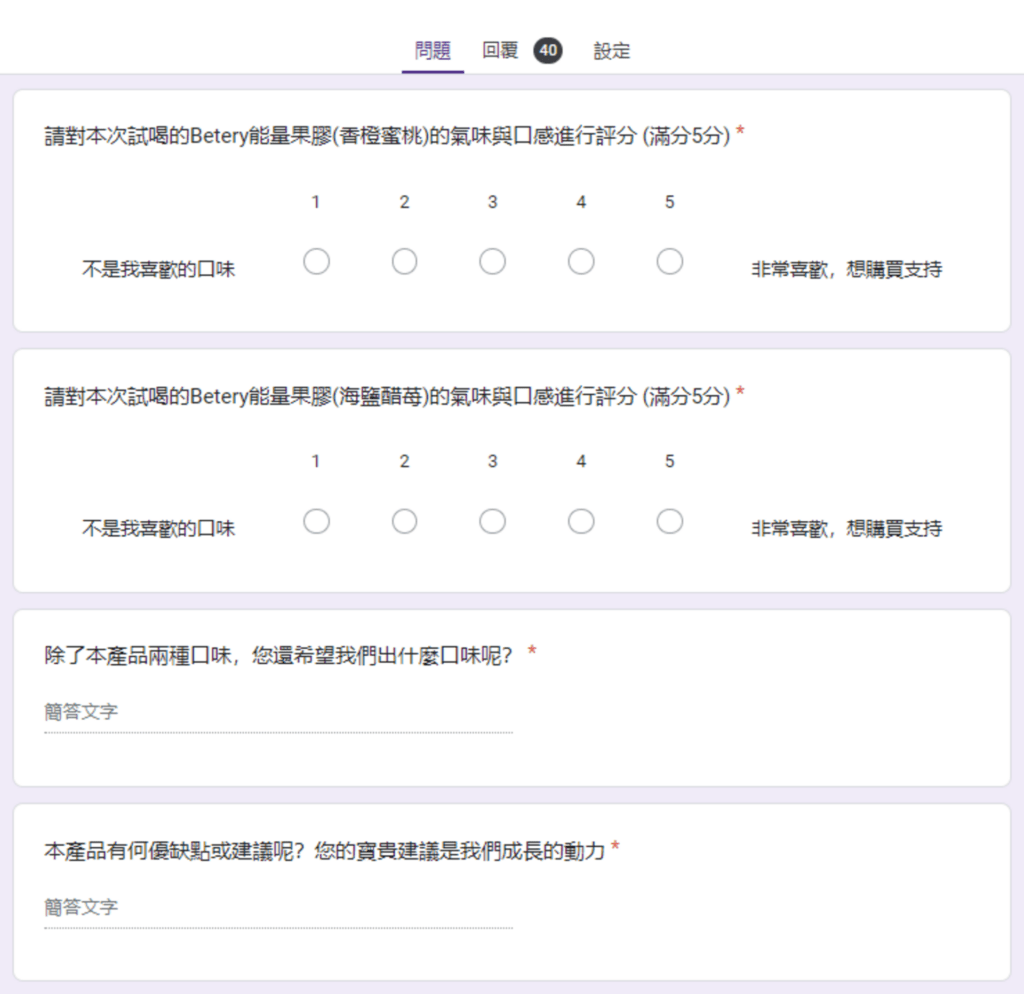The width and height of the screenshot is (1024, 994).
Task: Rate 香橙蜜桃 flavor with score 2
Action: tap(405, 261)
